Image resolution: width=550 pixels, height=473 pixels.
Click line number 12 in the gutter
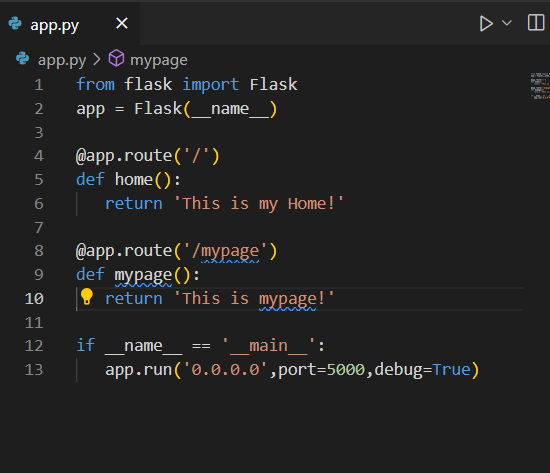pyautogui.click(x=34, y=346)
